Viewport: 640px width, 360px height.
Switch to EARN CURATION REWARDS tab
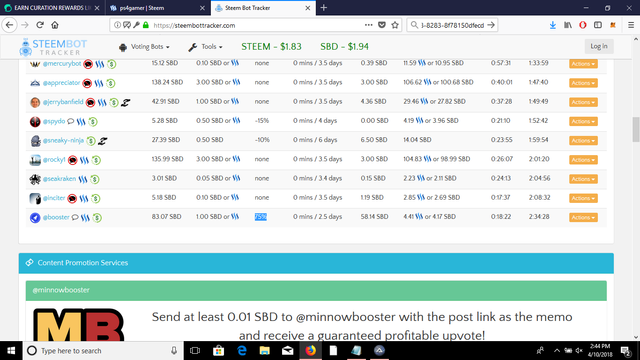tap(51, 8)
